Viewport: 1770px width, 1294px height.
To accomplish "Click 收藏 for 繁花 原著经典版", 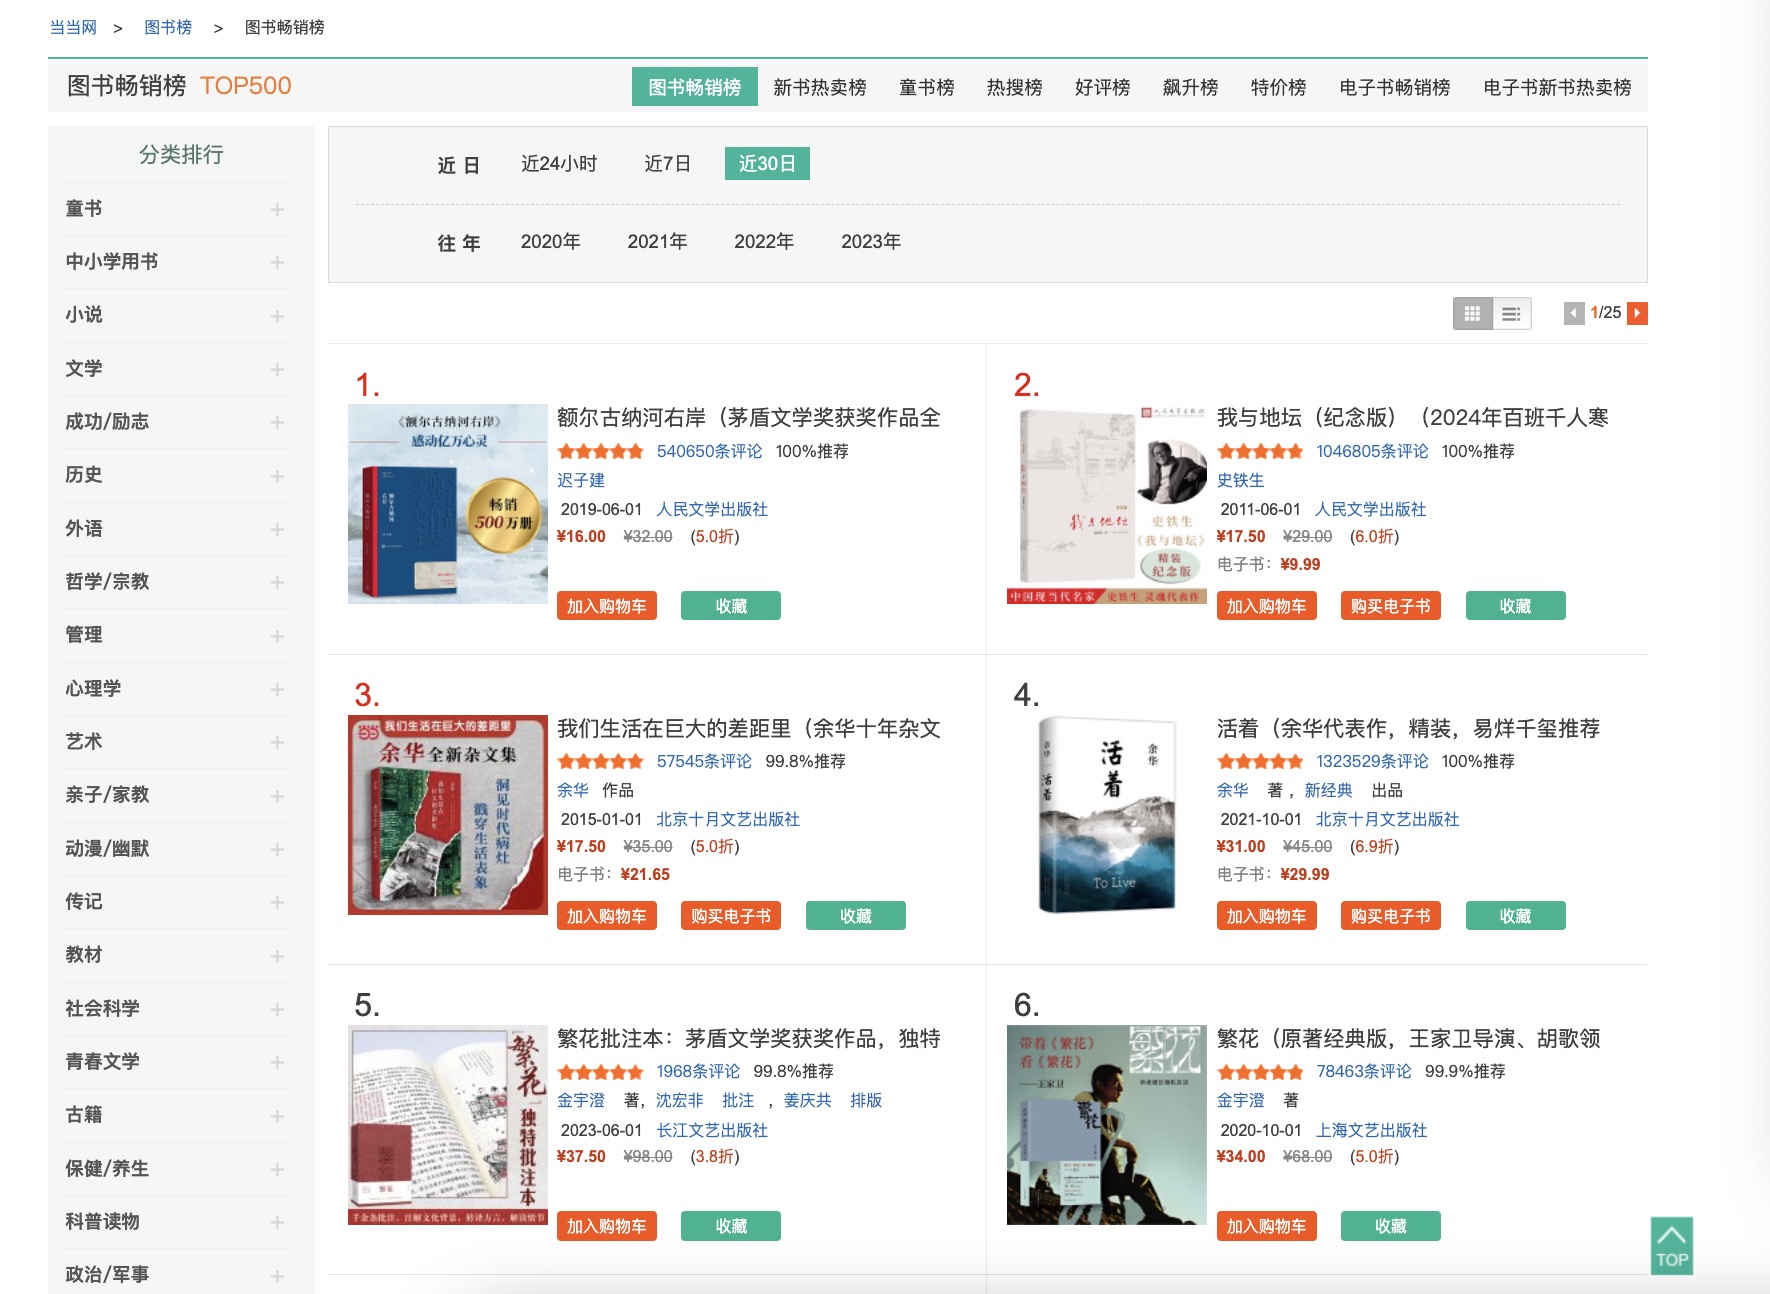I will pyautogui.click(x=1390, y=1226).
